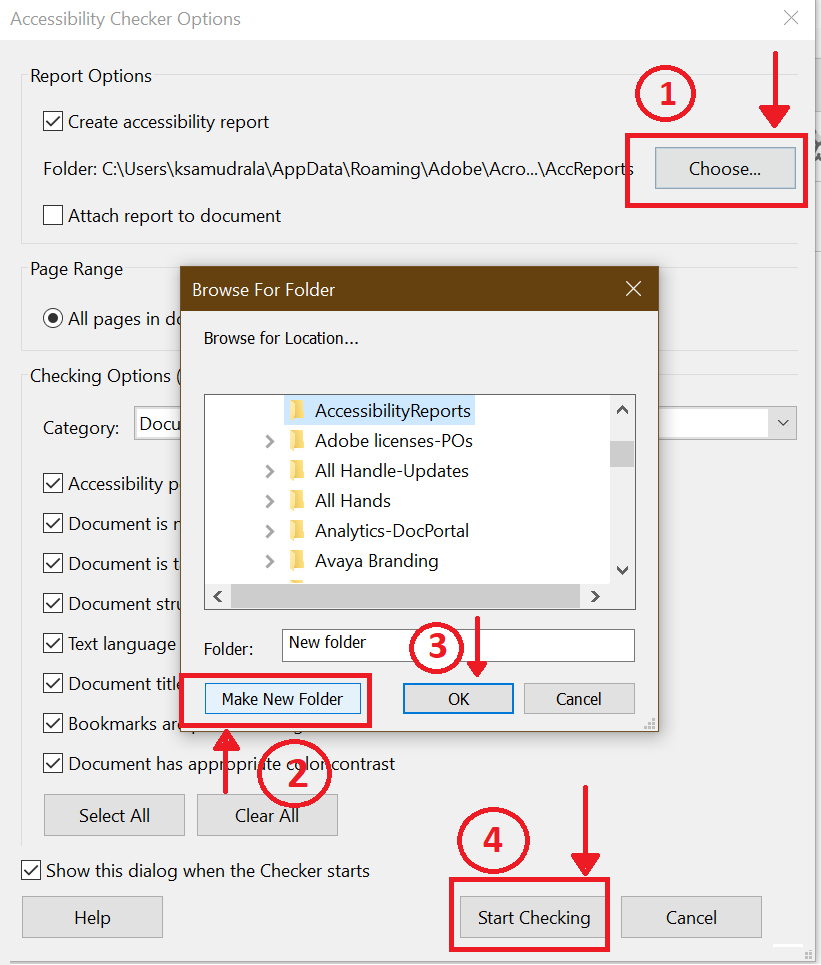Click into the Folder name input field
The image size is (821, 965).
458,645
